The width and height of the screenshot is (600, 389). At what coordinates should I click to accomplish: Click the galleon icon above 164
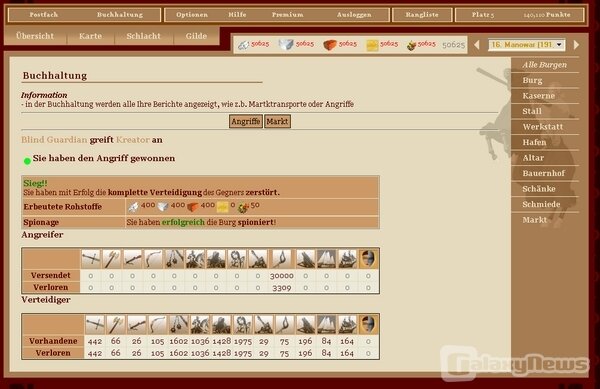[x=347, y=325]
